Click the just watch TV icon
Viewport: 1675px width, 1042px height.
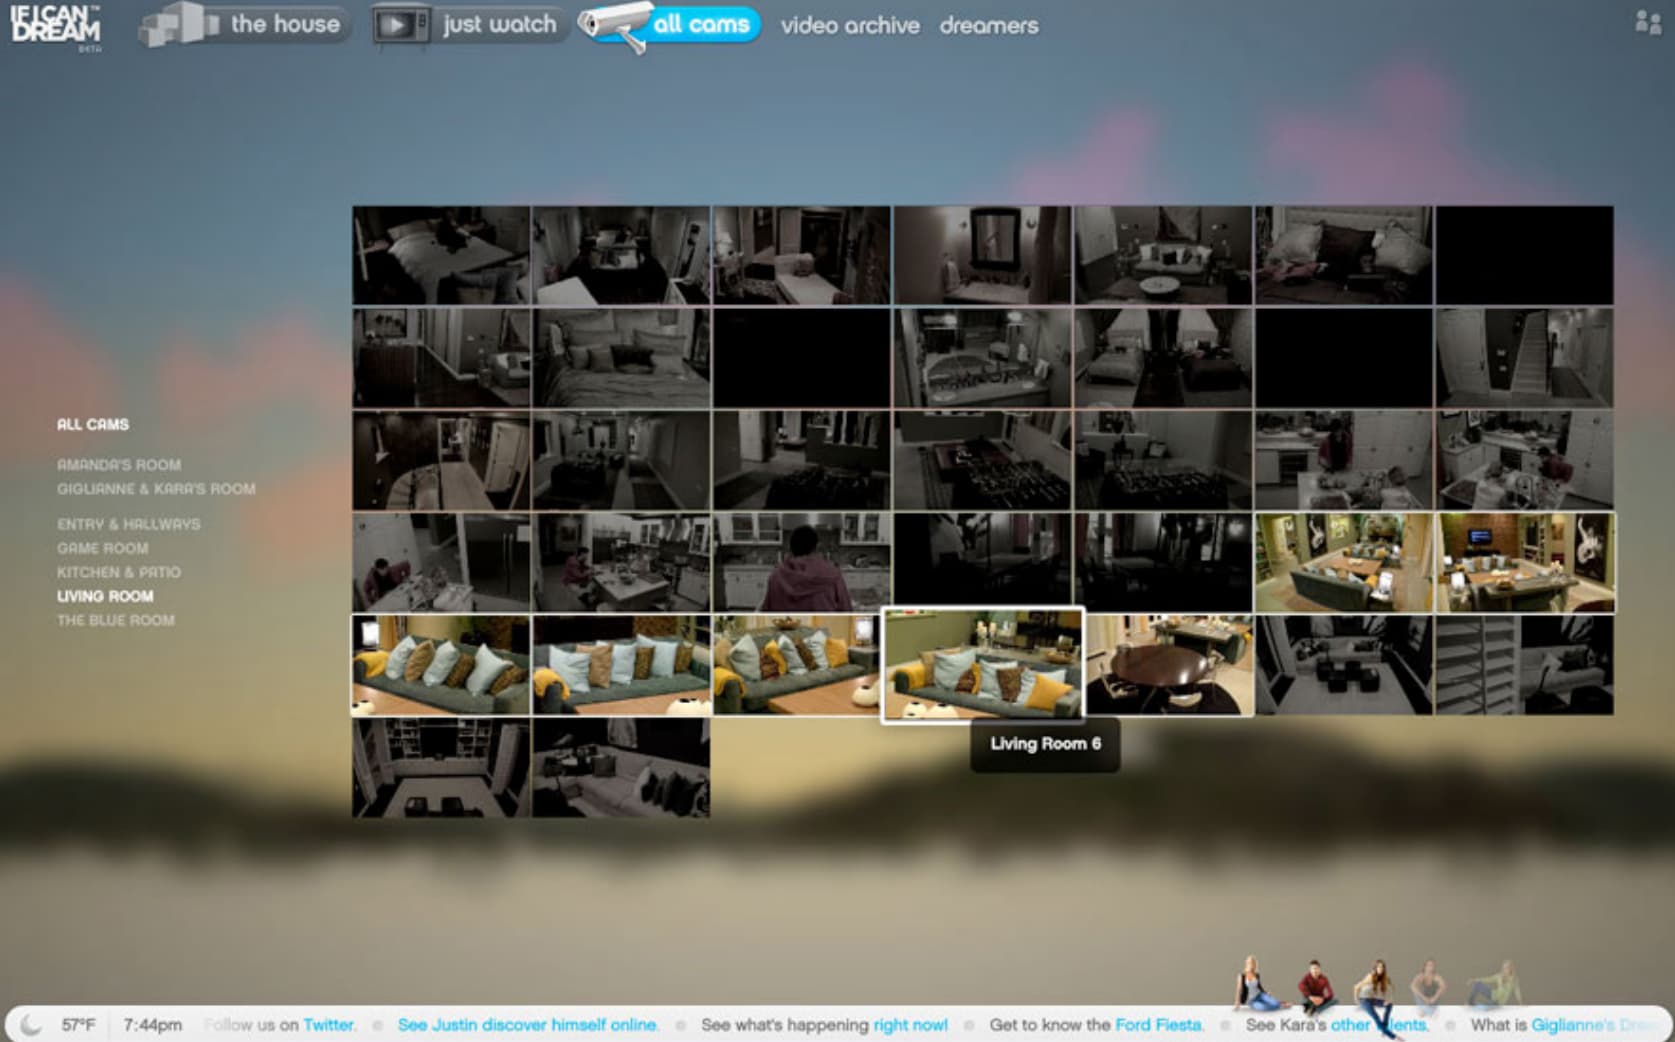[x=400, y=25]
